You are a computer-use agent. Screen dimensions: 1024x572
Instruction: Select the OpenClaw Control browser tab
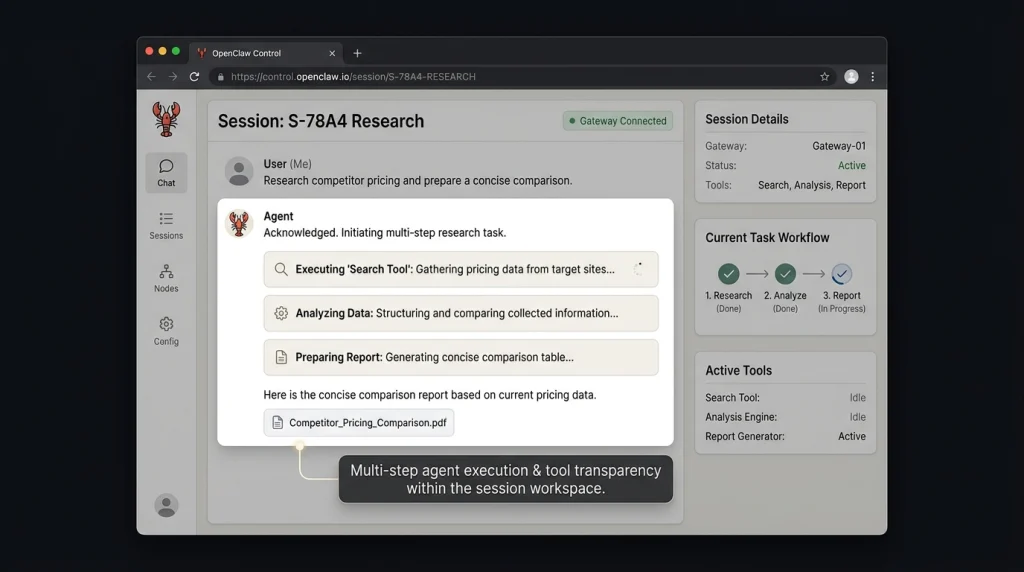tap(264, 54)
